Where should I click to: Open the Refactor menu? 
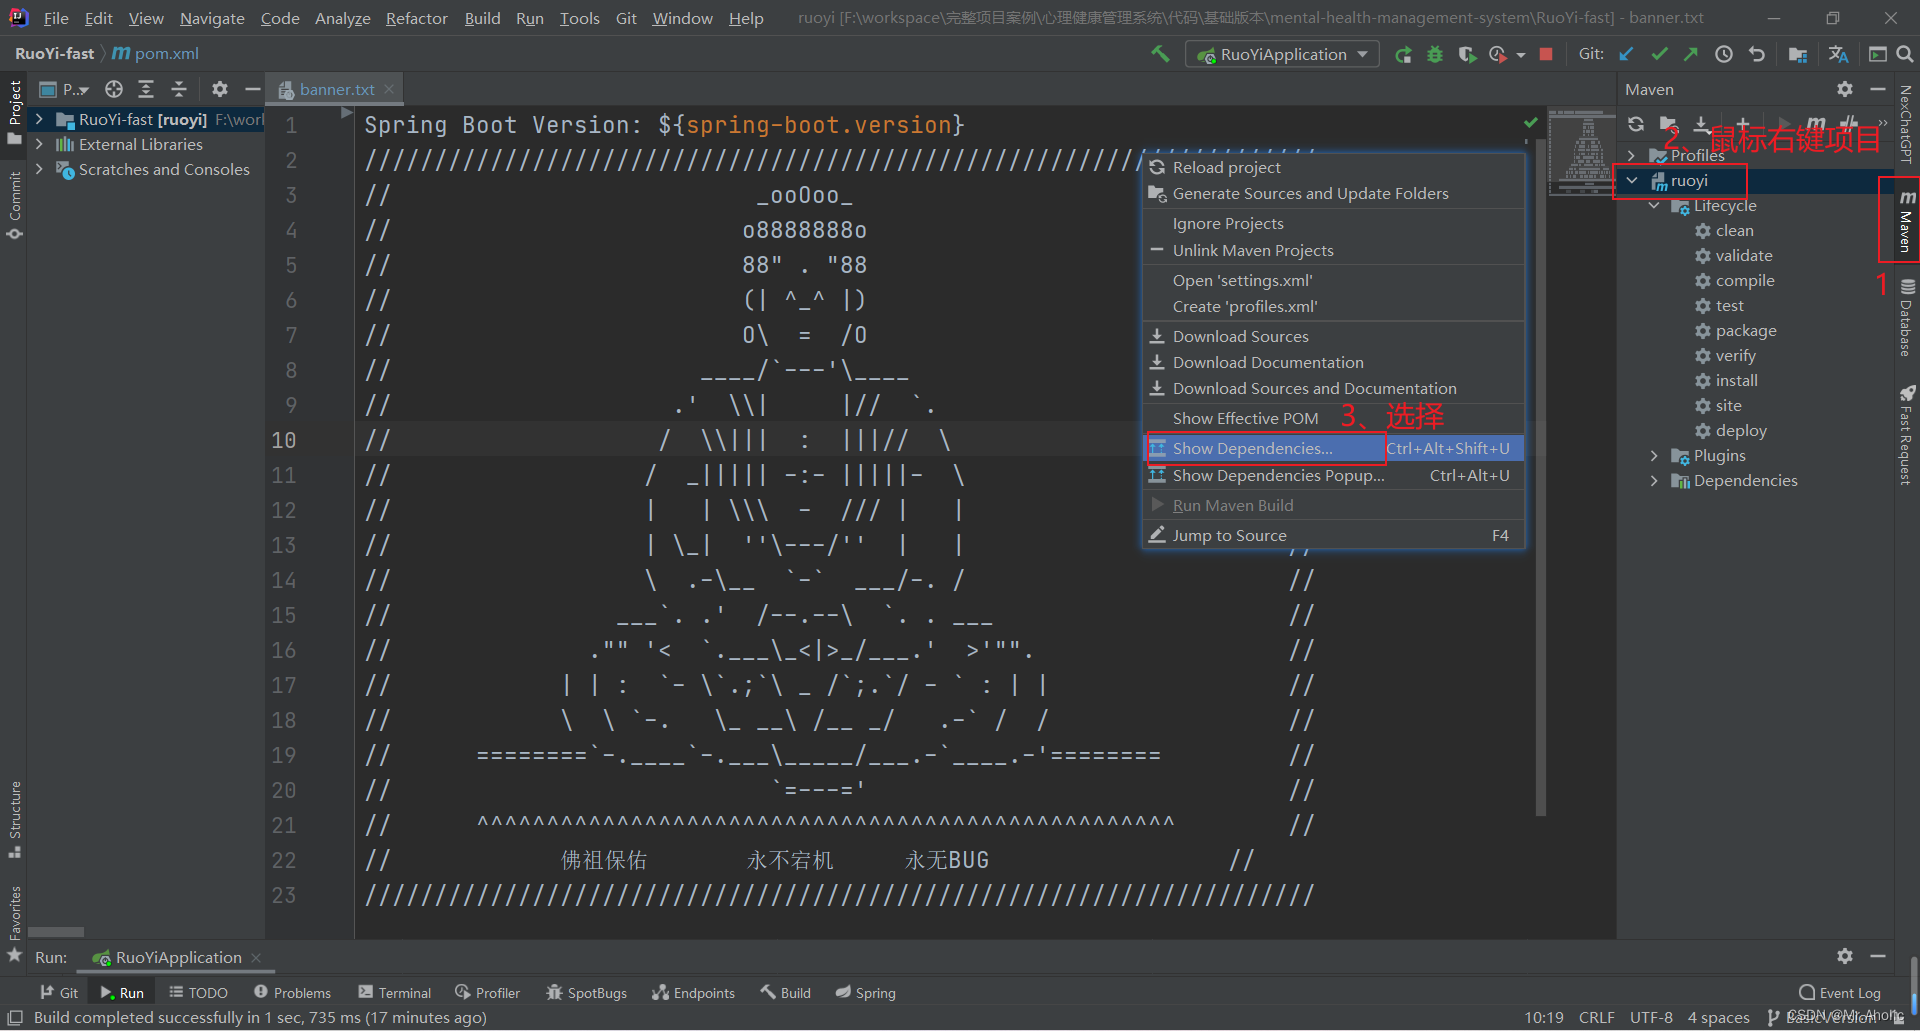click(x=416, y=18)
